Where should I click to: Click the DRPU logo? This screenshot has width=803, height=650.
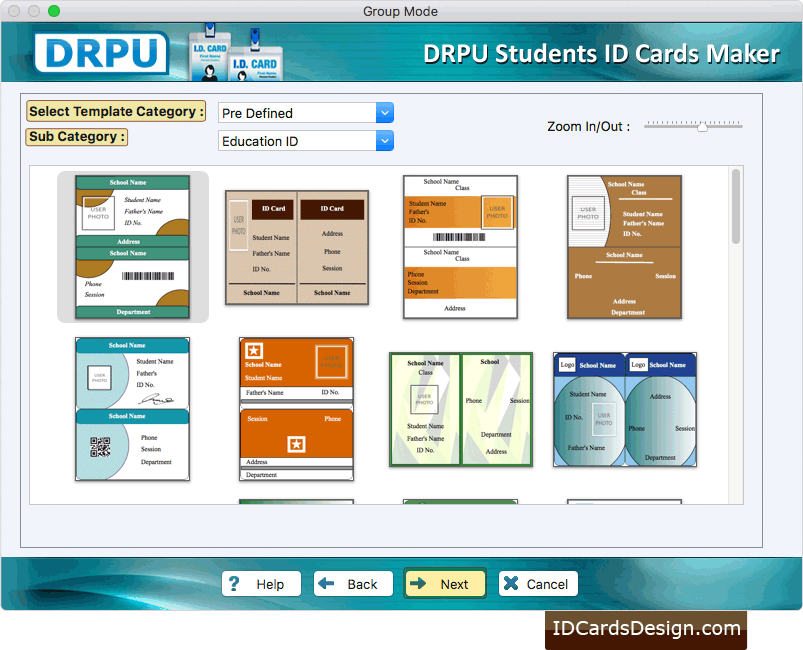[101, 53]
